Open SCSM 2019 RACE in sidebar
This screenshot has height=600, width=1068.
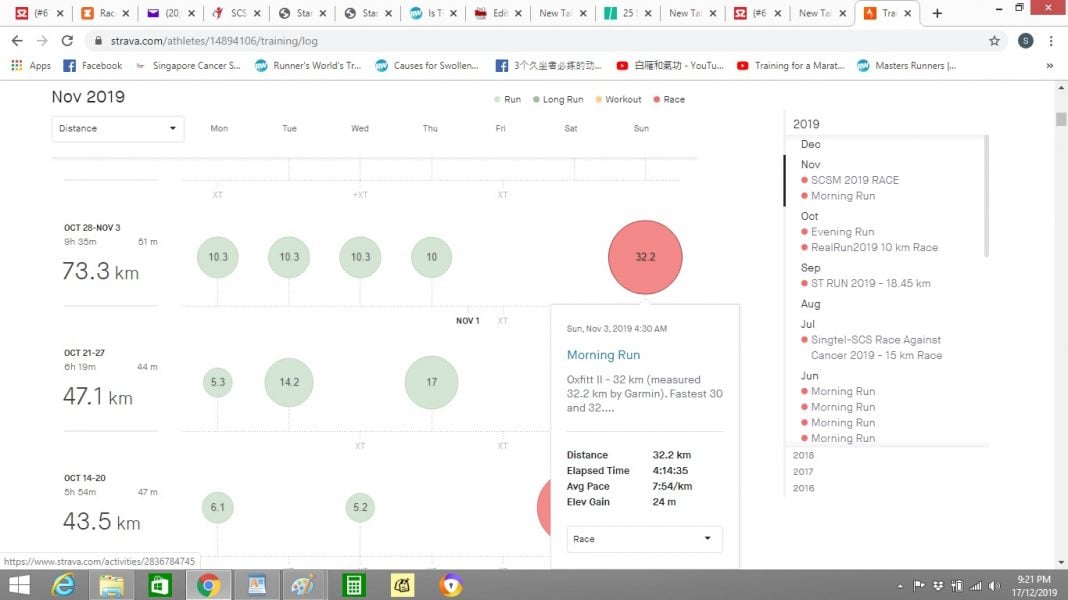(854, 180)
